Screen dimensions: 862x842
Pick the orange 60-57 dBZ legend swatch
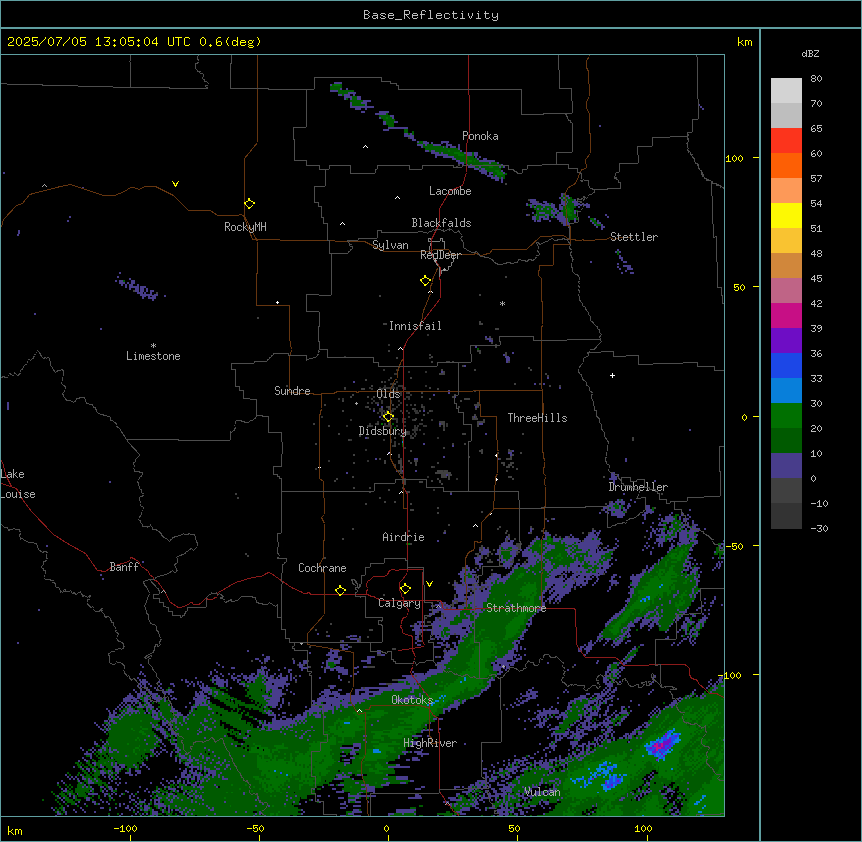tap(786, 165)
